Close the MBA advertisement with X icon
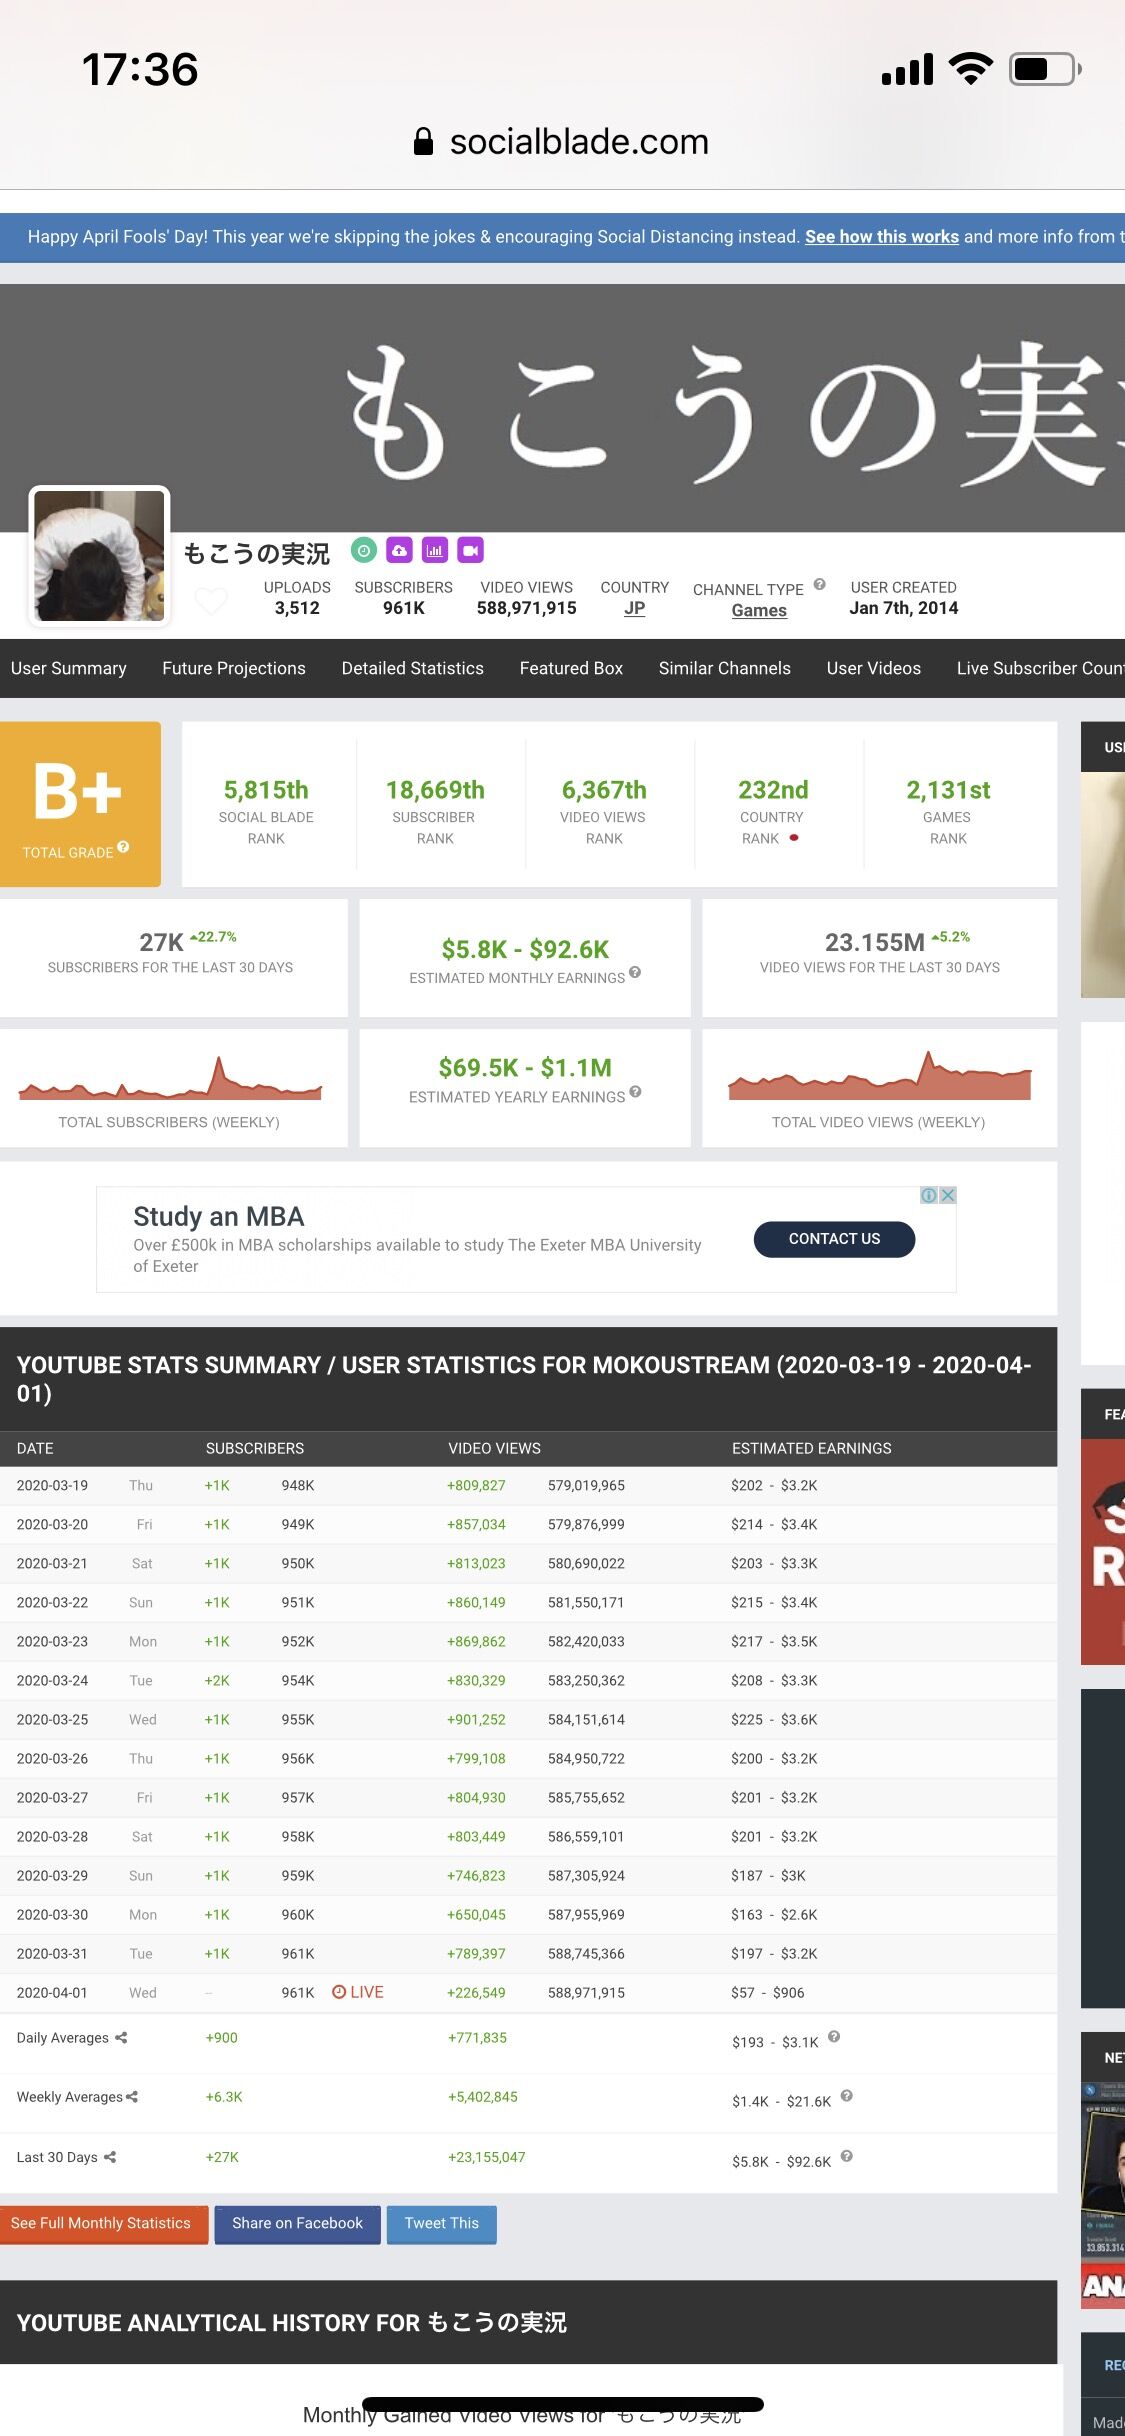The image size is (1125, 2436). [948, 1195]
